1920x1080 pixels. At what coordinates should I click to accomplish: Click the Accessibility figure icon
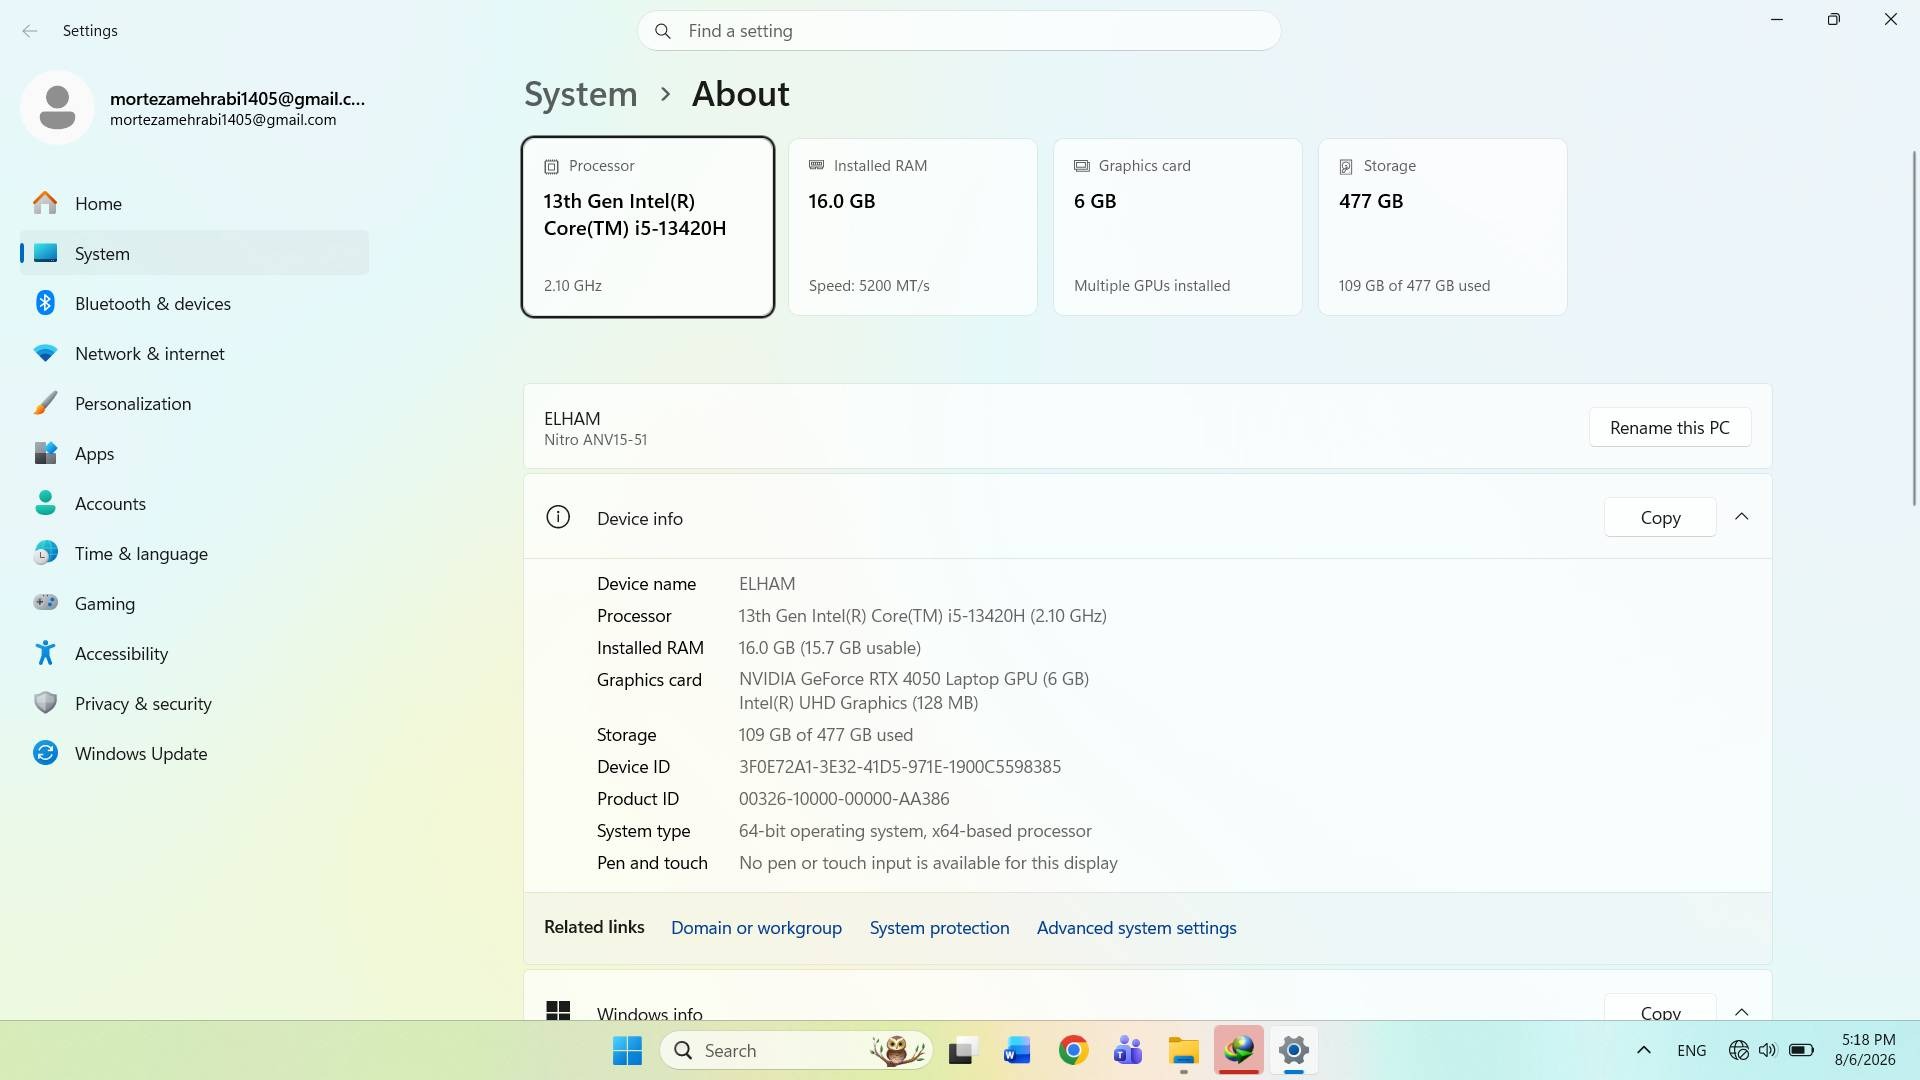pos(45,653)
